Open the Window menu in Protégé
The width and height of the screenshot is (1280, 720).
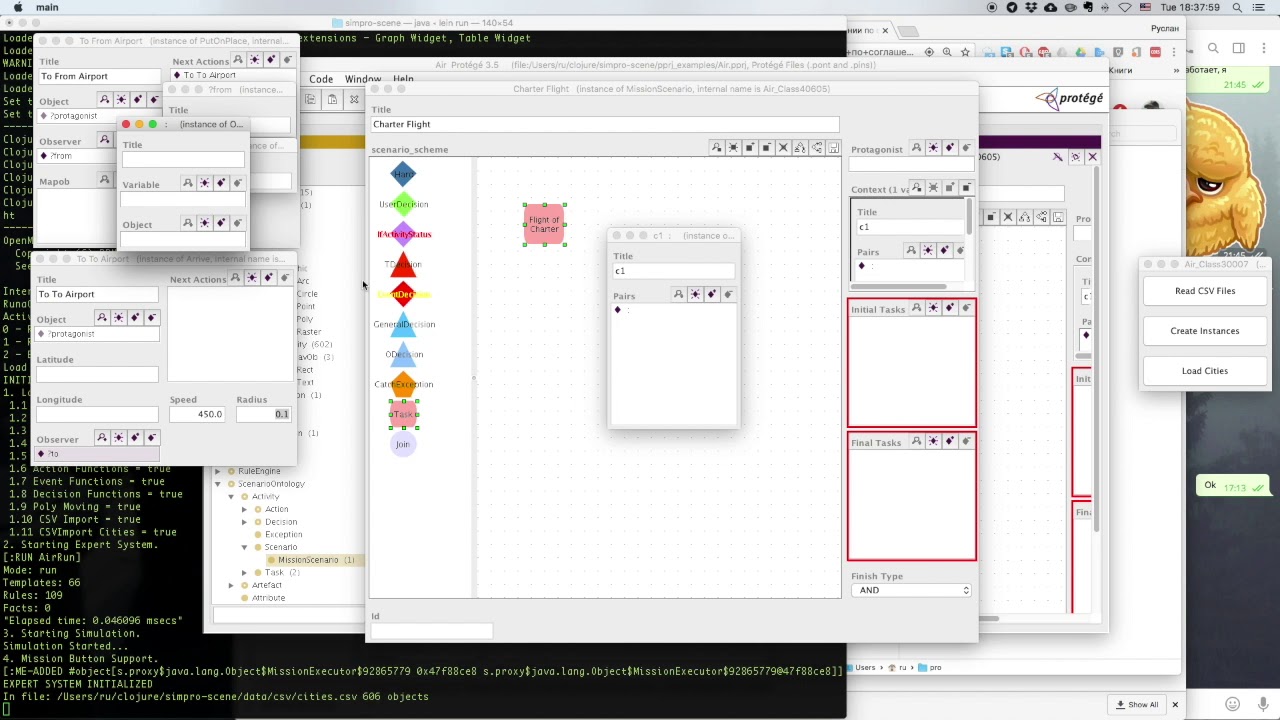(363, 79)
